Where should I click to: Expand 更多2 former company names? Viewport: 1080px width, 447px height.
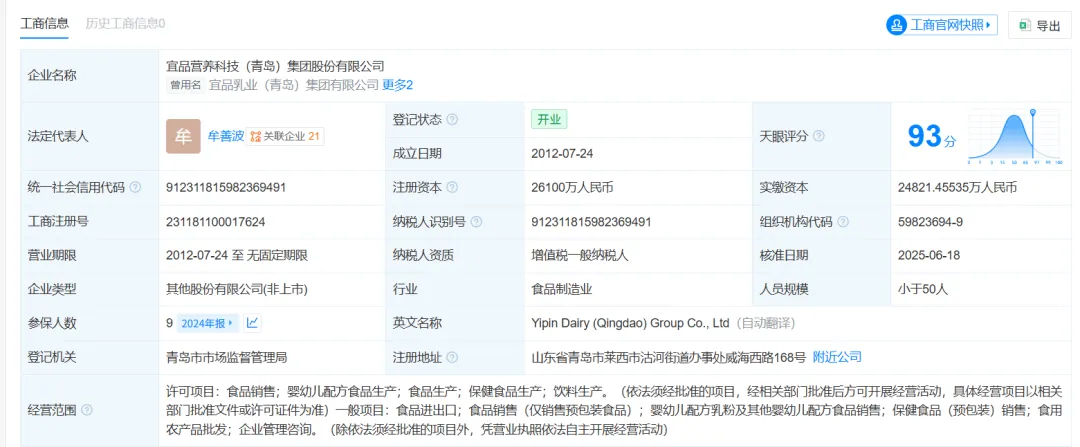click(397, 85)
